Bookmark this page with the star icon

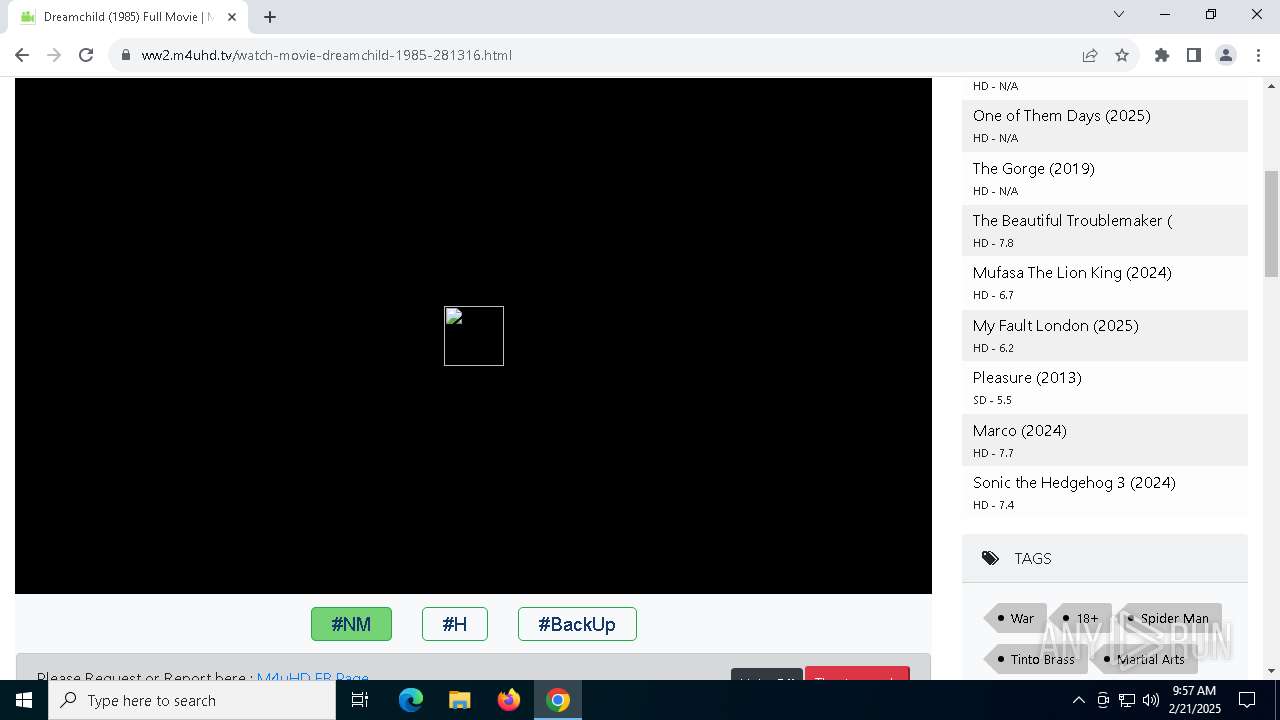coord(1122,55)
